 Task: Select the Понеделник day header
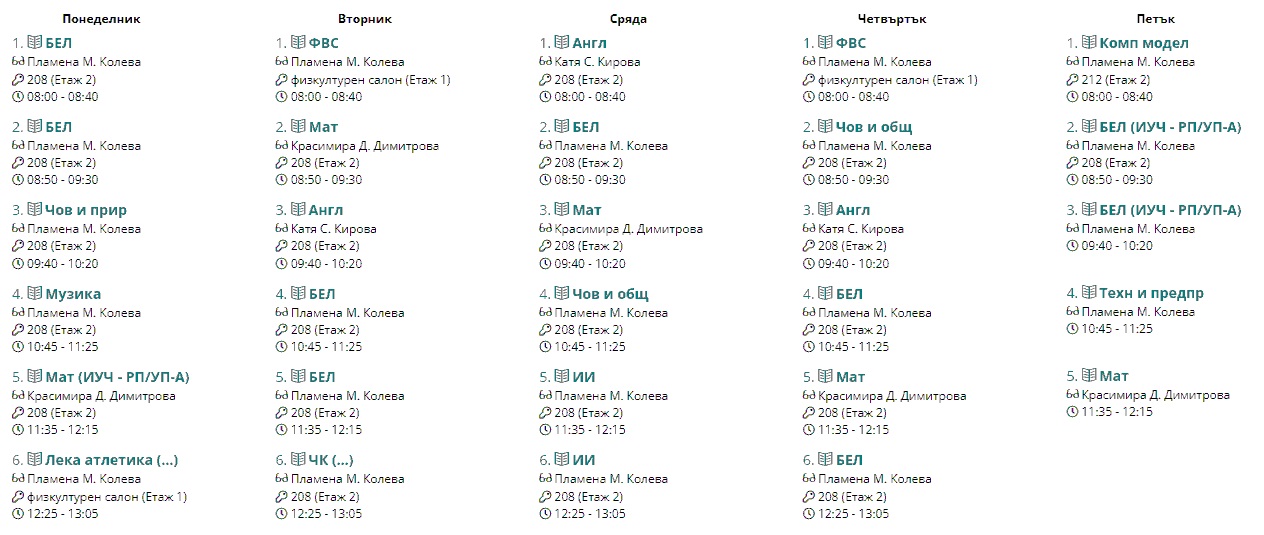coord(101,19)
